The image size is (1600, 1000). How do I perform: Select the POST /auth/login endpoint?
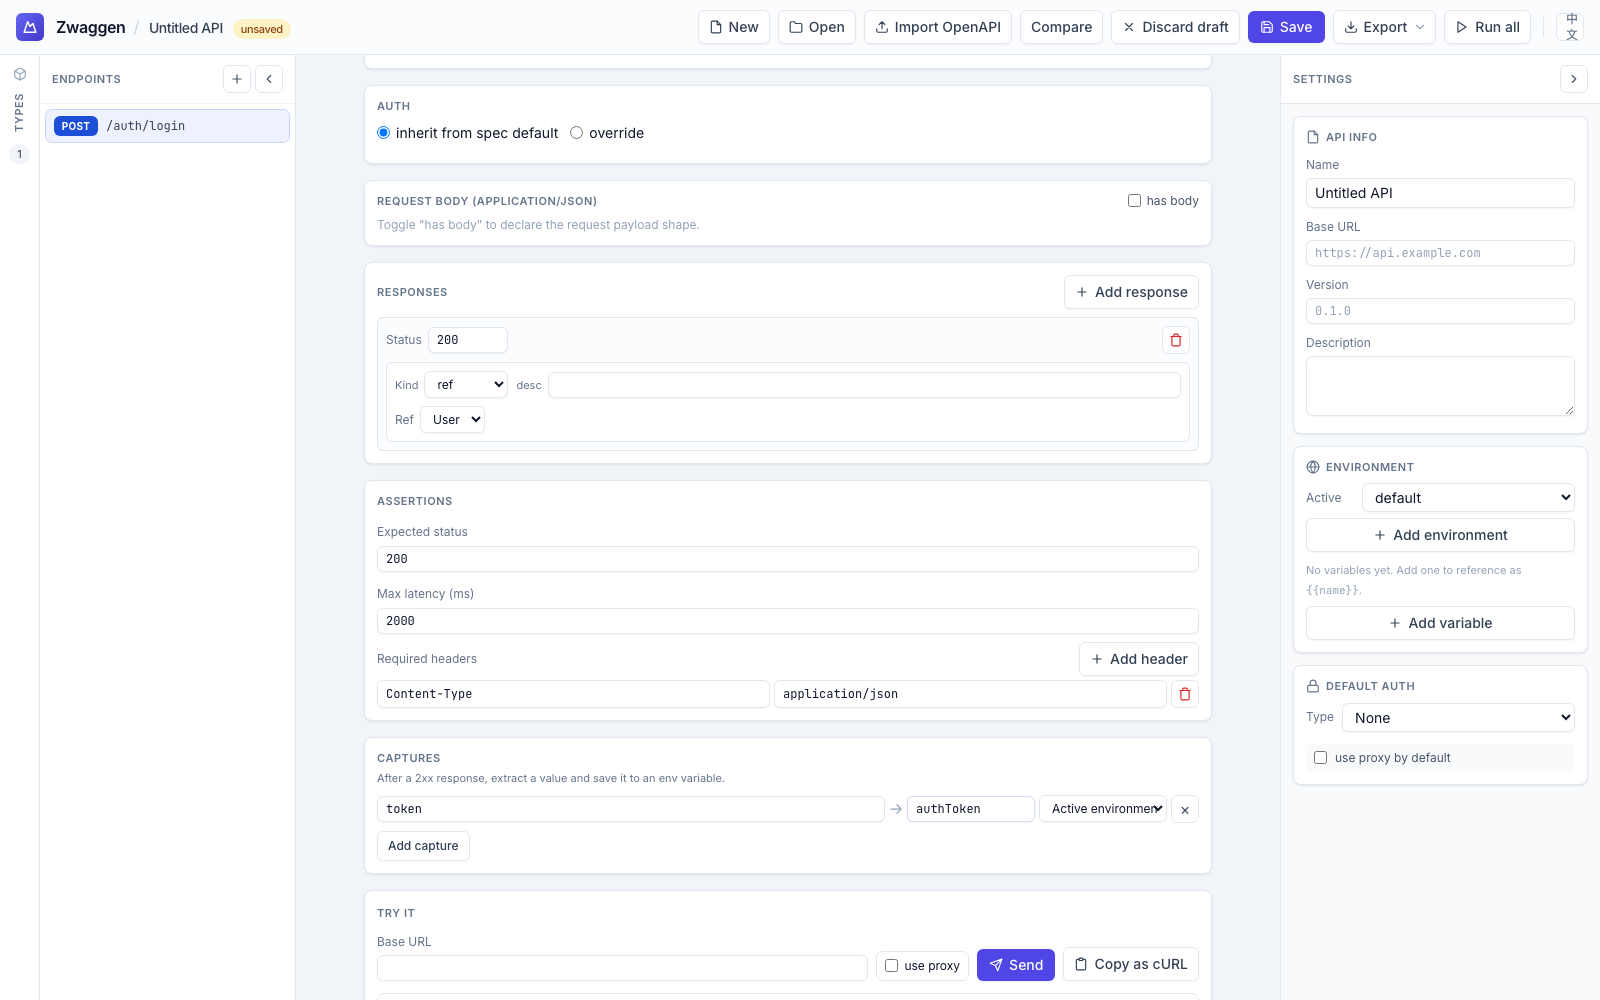167,126
